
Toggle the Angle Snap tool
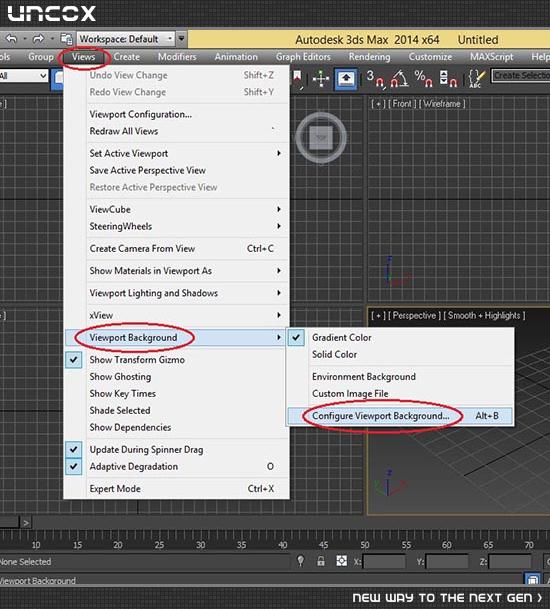(x=400, y=78)
